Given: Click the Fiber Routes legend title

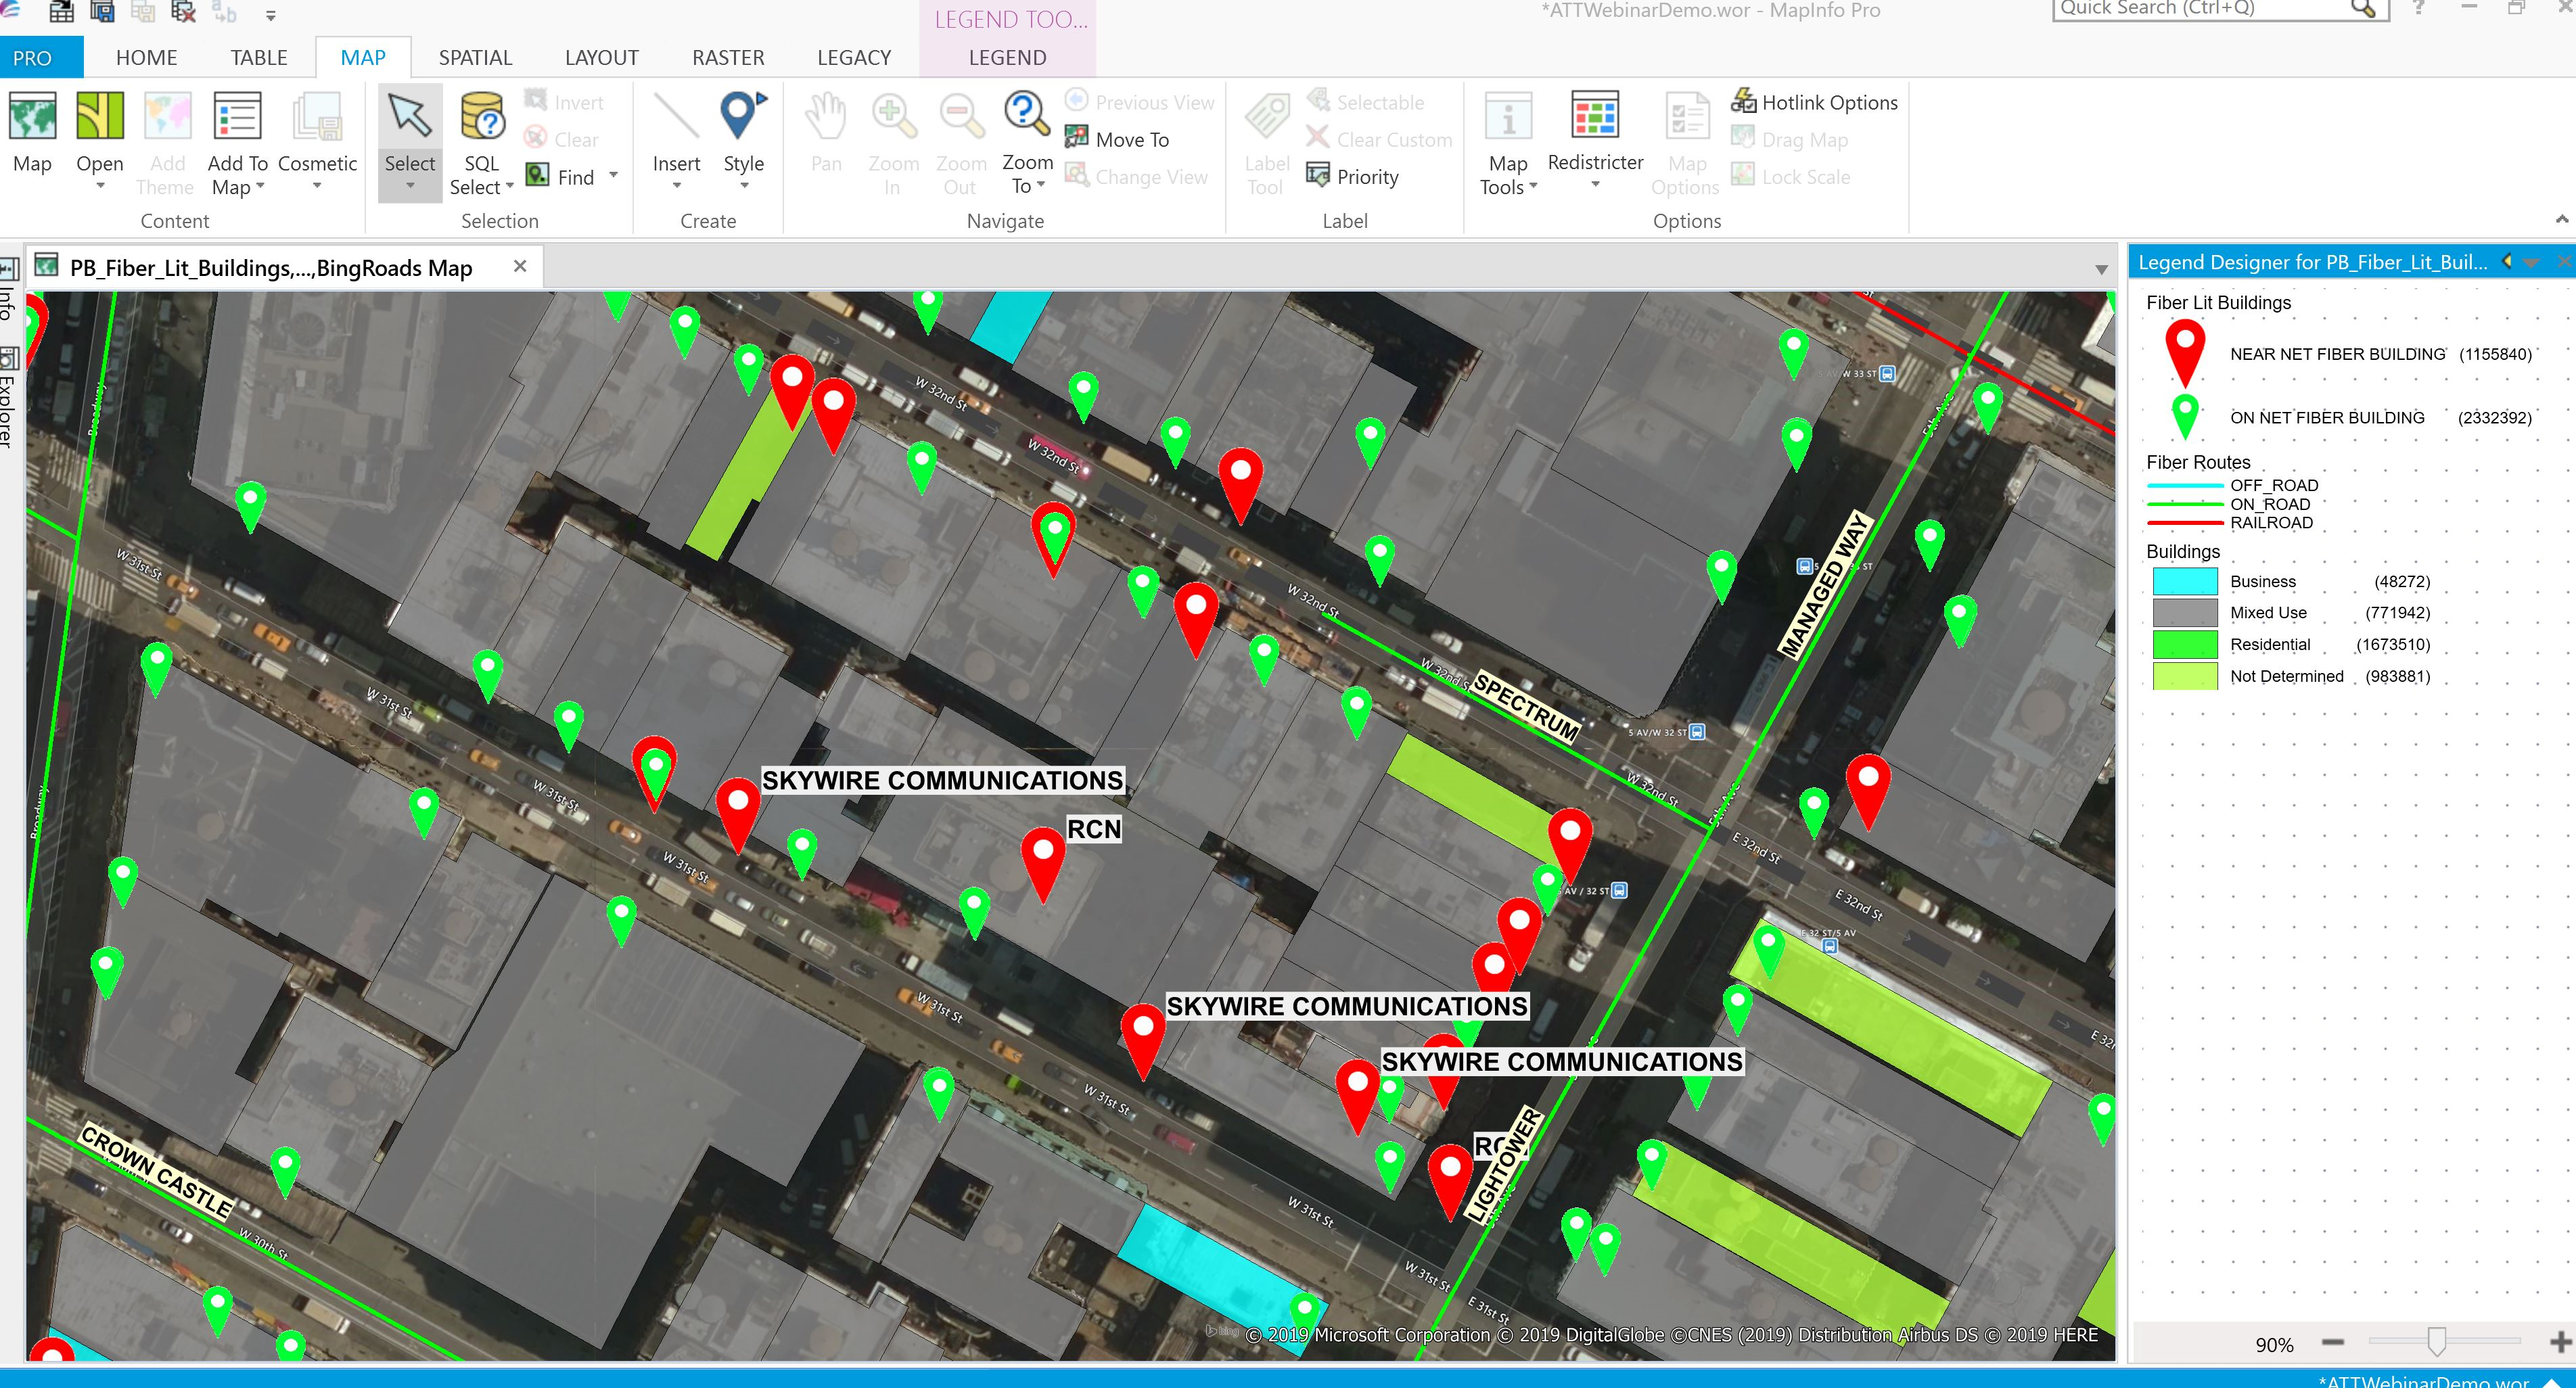Looking at the screenshot, I should [x=2198, y=462].
